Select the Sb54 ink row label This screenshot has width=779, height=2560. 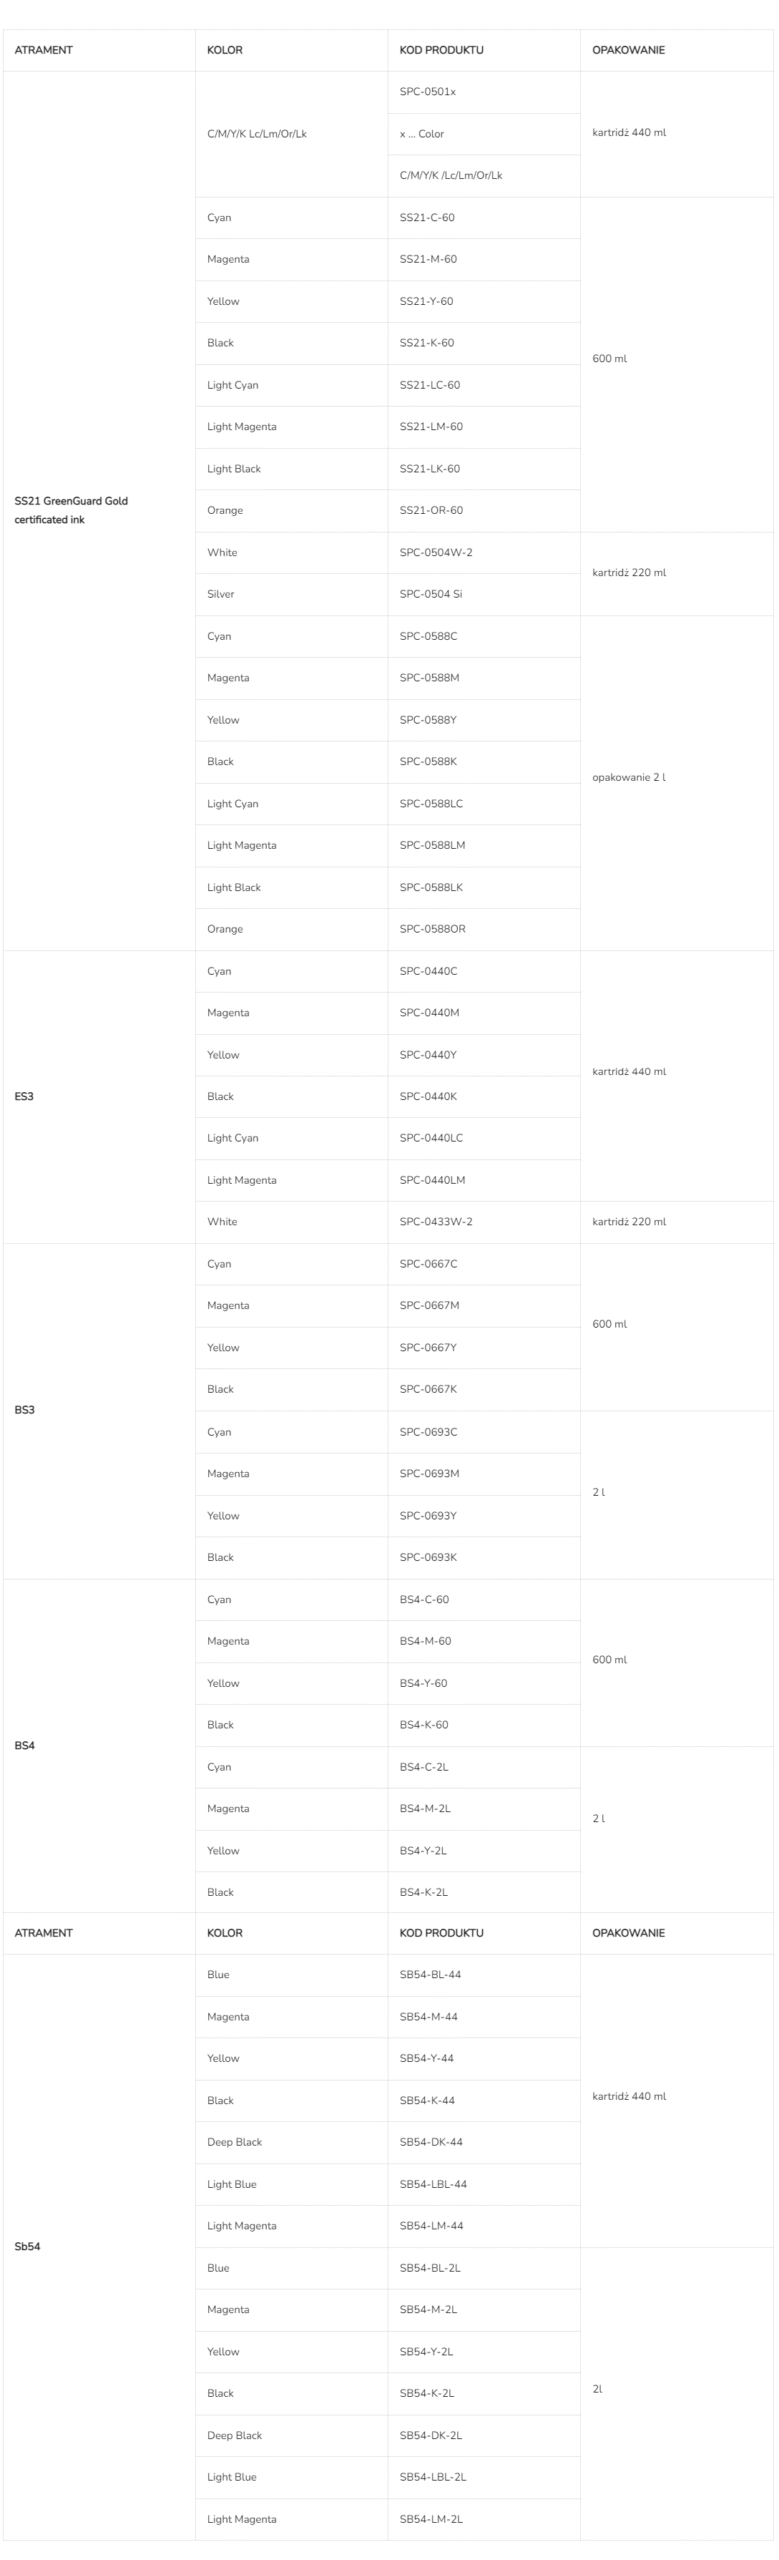click(28, 2246)
